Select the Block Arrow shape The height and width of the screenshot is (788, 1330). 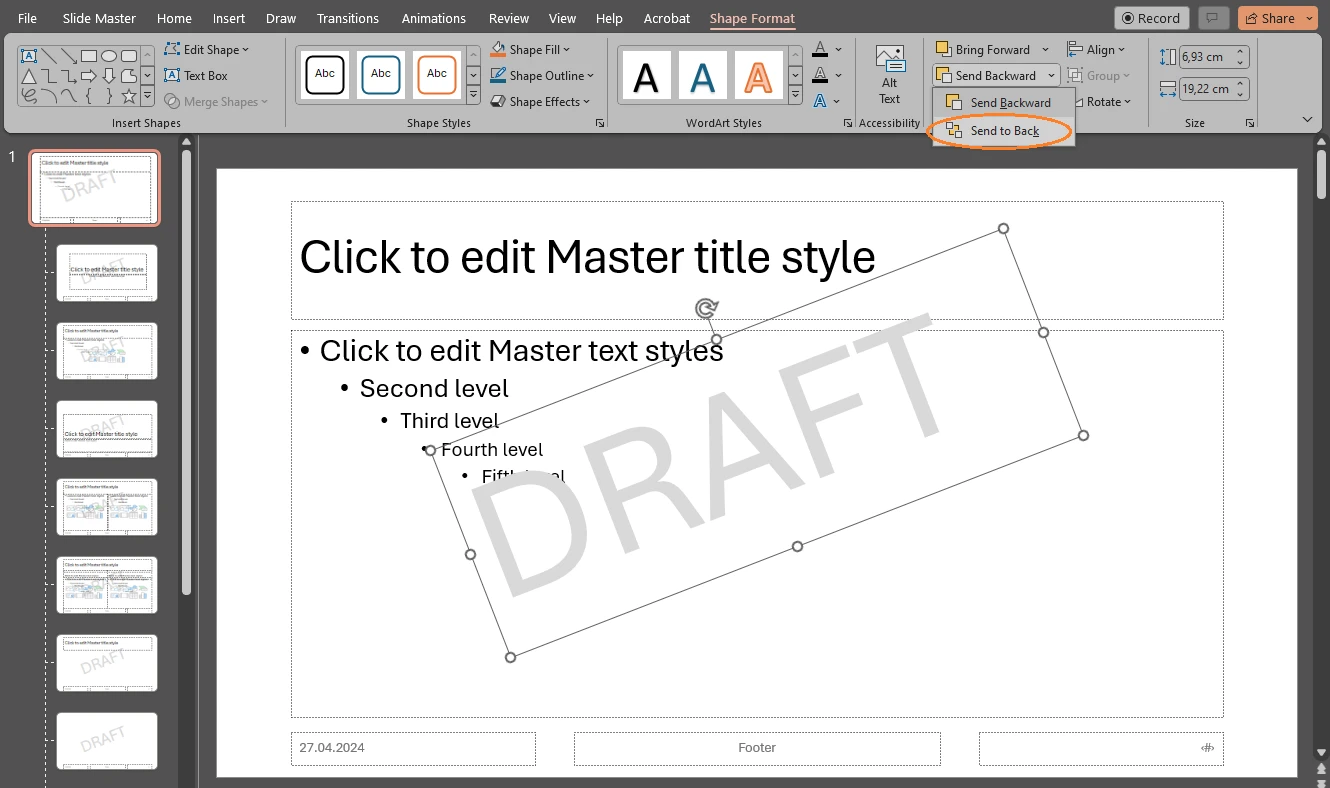89,75
